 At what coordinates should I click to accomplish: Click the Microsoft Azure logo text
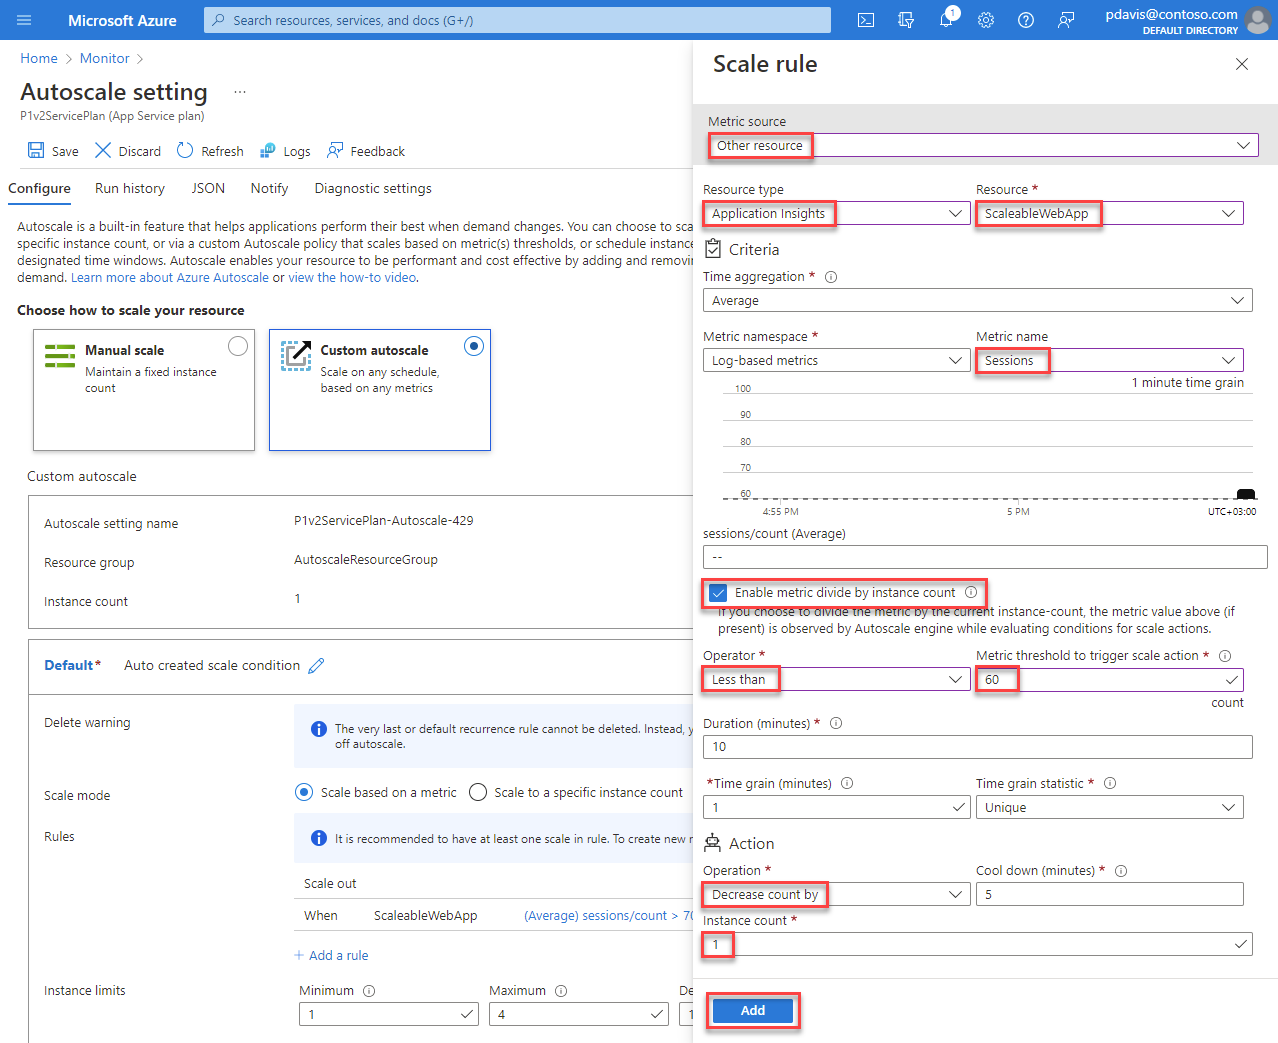[x=122, y=20]
